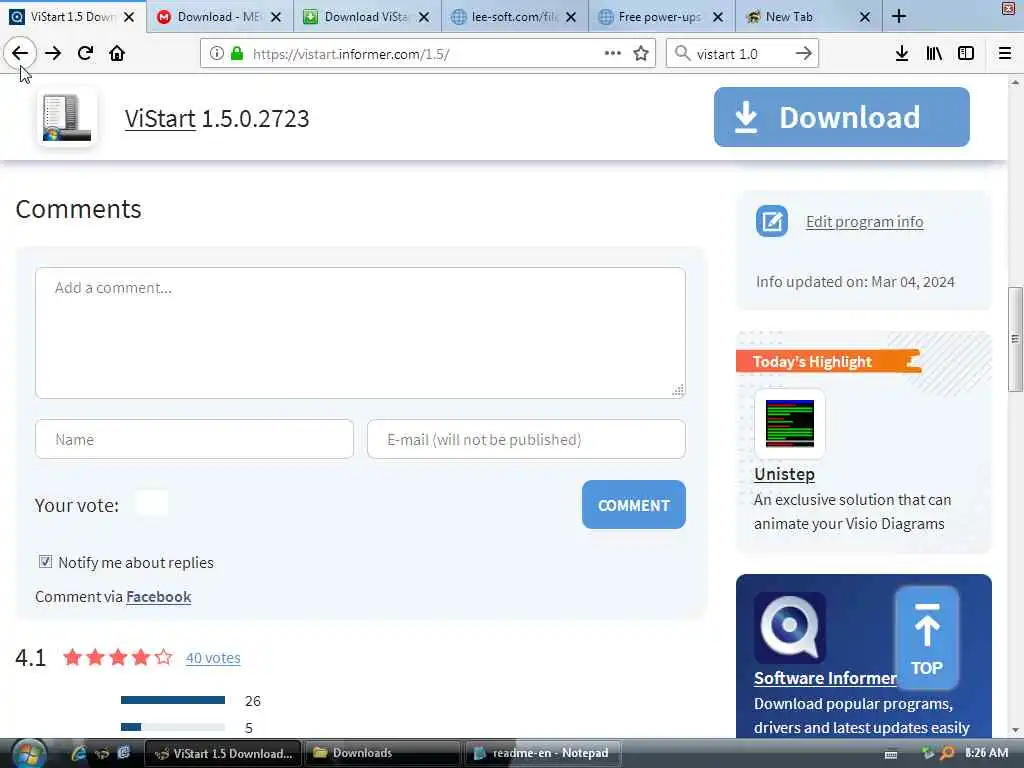Image resolution: width=1024 pixels, height=768 pixels.
Task: Show site information via the info icon
Action: coord(216,54)
